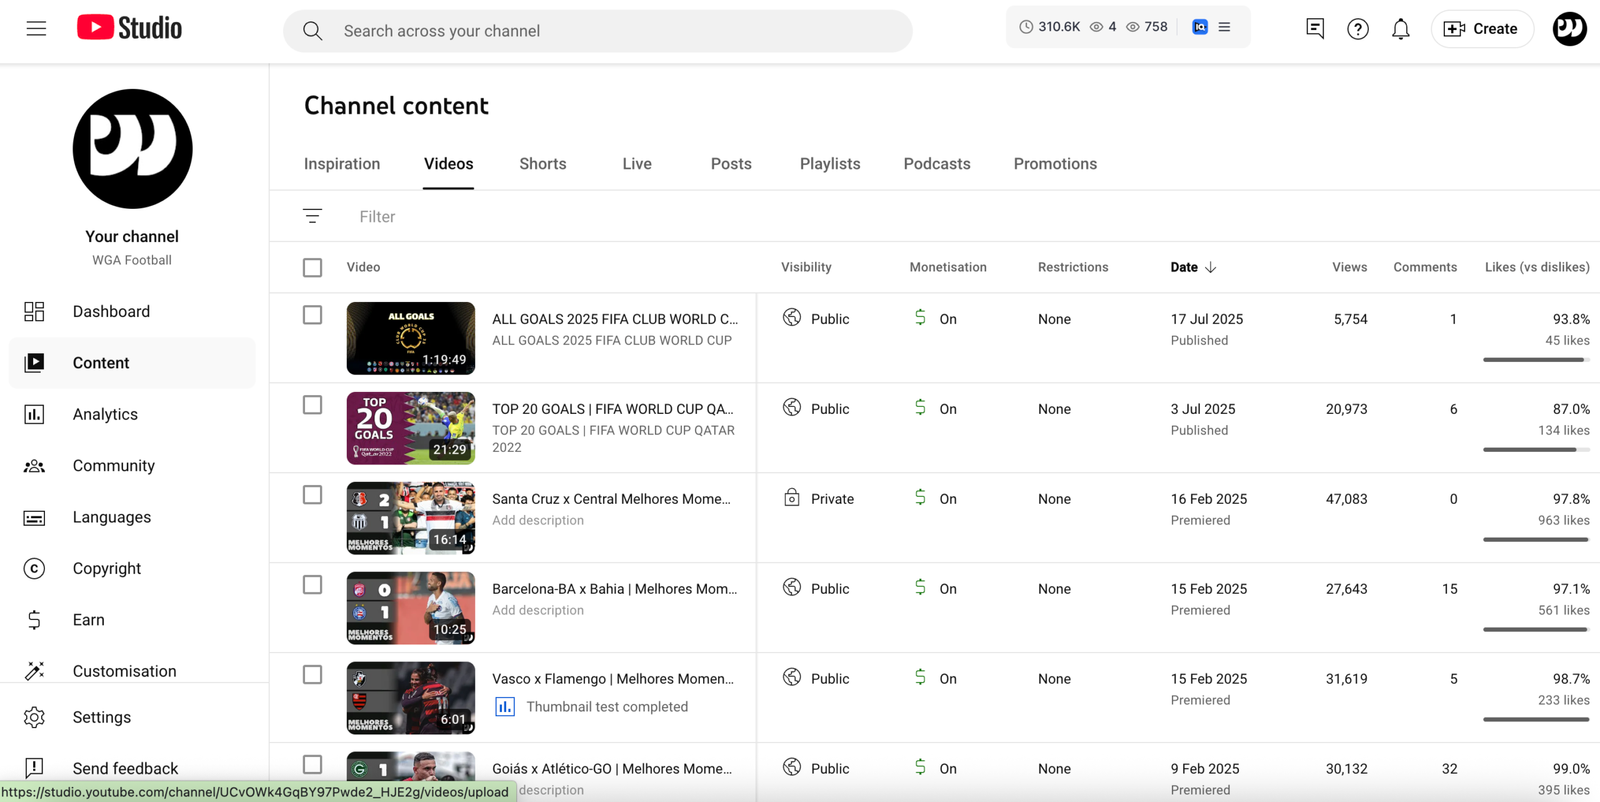
Task: Click the filter lines icon
Action: click(x=312, y=216)
